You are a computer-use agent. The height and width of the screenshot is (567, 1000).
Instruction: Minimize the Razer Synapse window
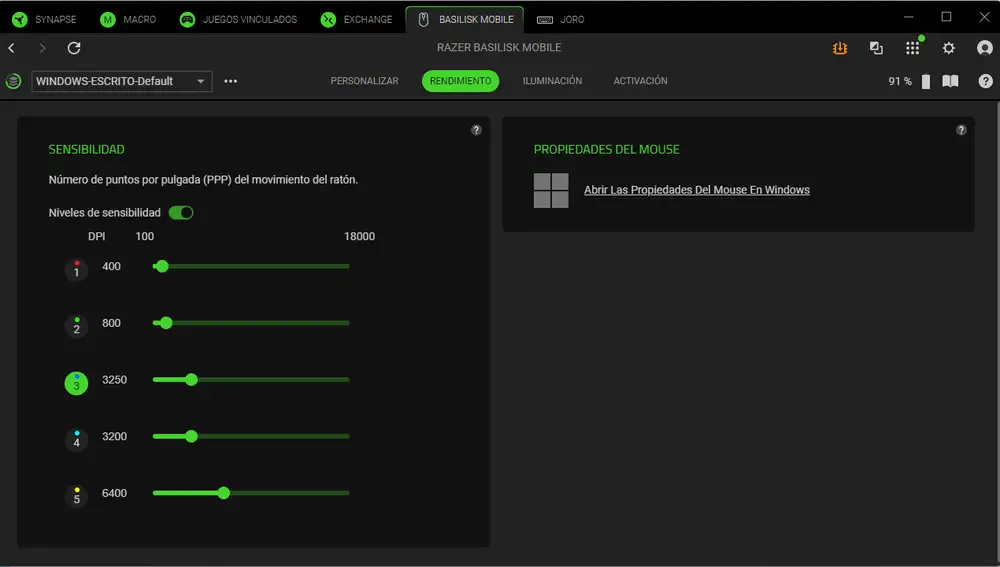pos(909,17)
